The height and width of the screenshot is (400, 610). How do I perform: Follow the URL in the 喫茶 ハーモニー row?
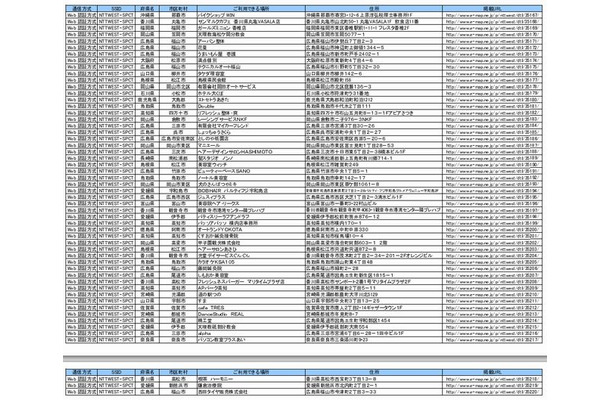point(493,379)
